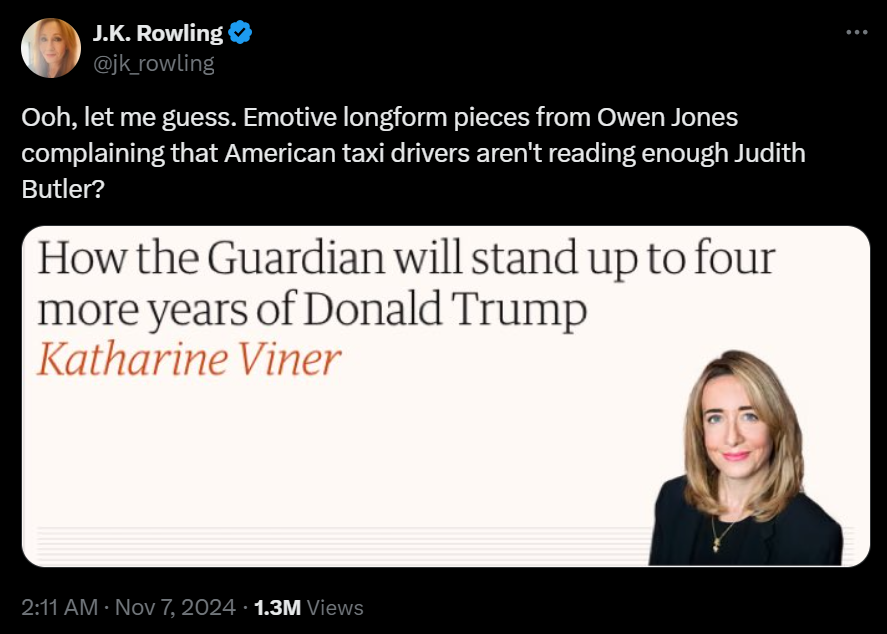Open the three-dot more options menu
887x634 pixels.
856,33
